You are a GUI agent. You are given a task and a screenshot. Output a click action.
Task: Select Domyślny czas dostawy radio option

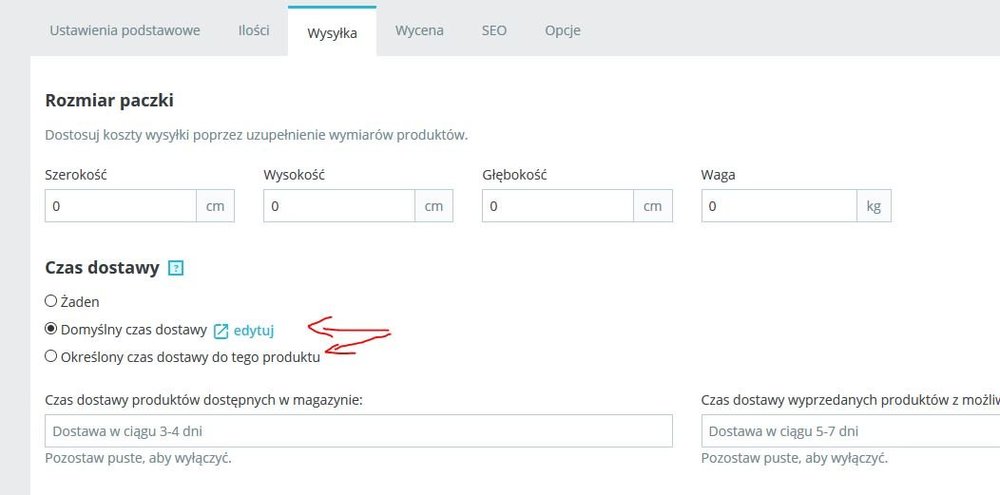pos(51,329)
